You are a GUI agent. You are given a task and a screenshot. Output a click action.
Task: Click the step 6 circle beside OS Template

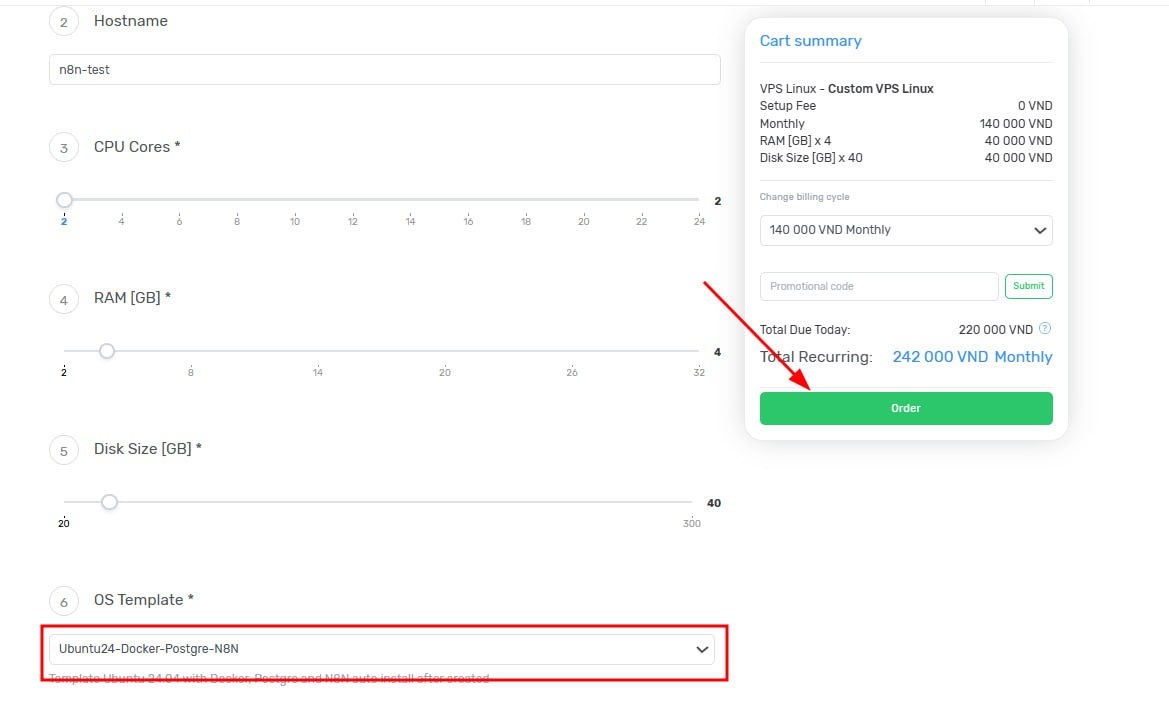[x=64, y=601]
